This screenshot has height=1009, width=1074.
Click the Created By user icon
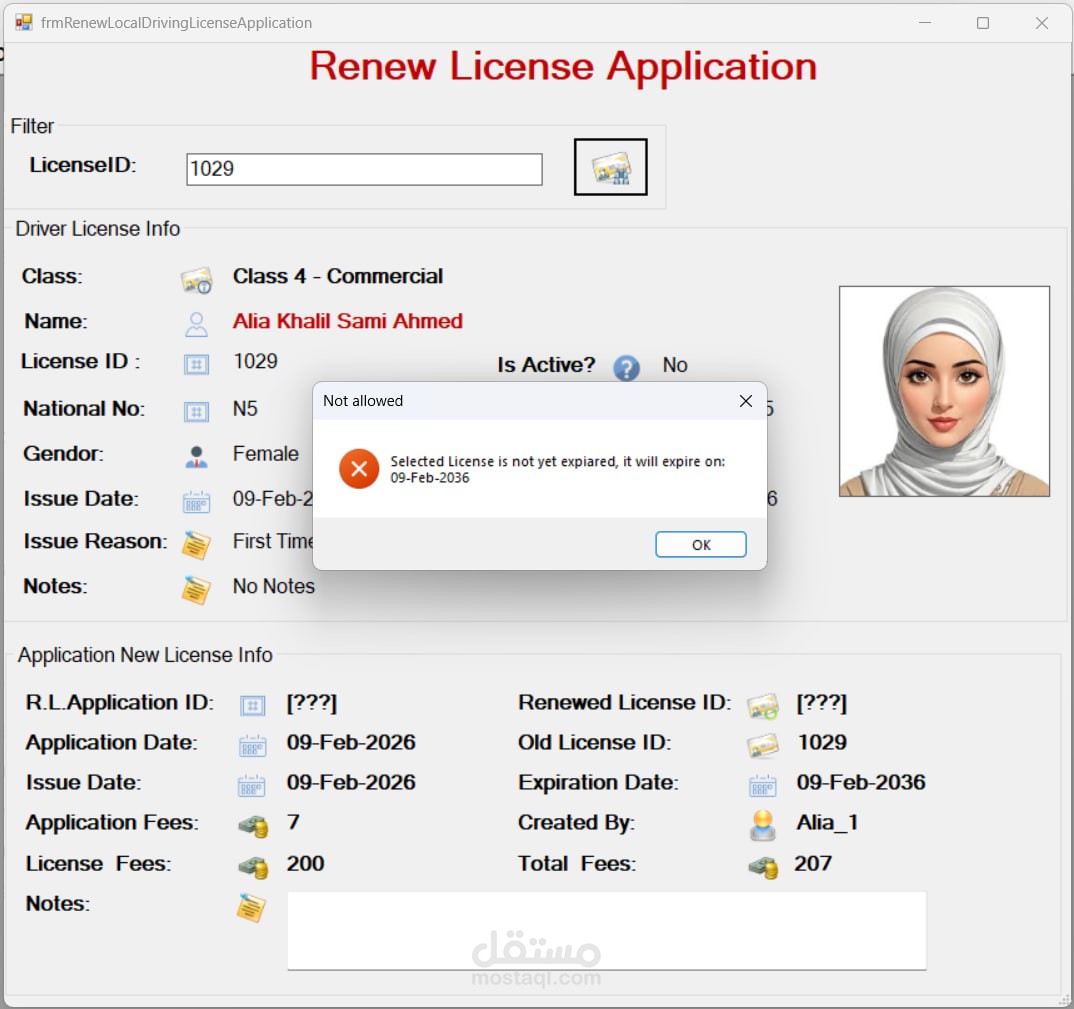tap(762, 825)
